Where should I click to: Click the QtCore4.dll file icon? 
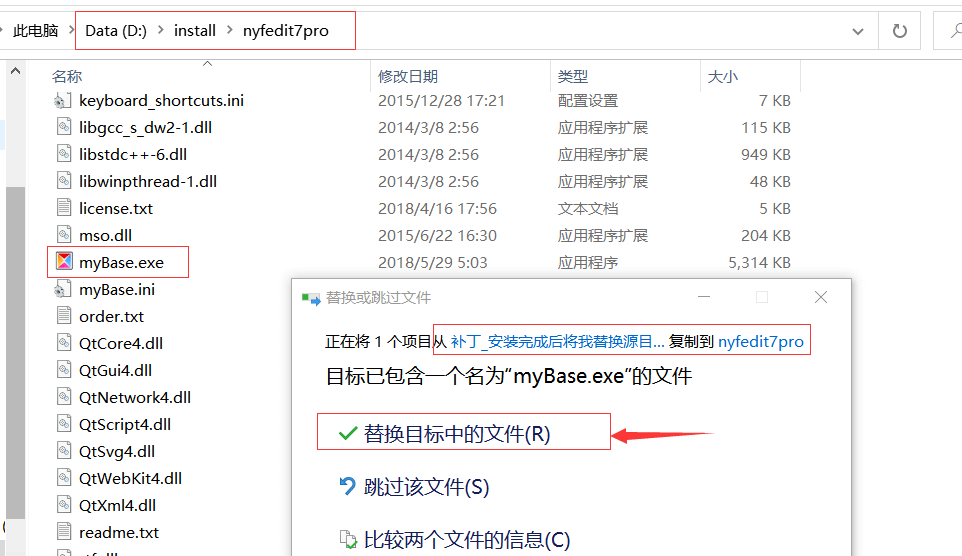64,344
